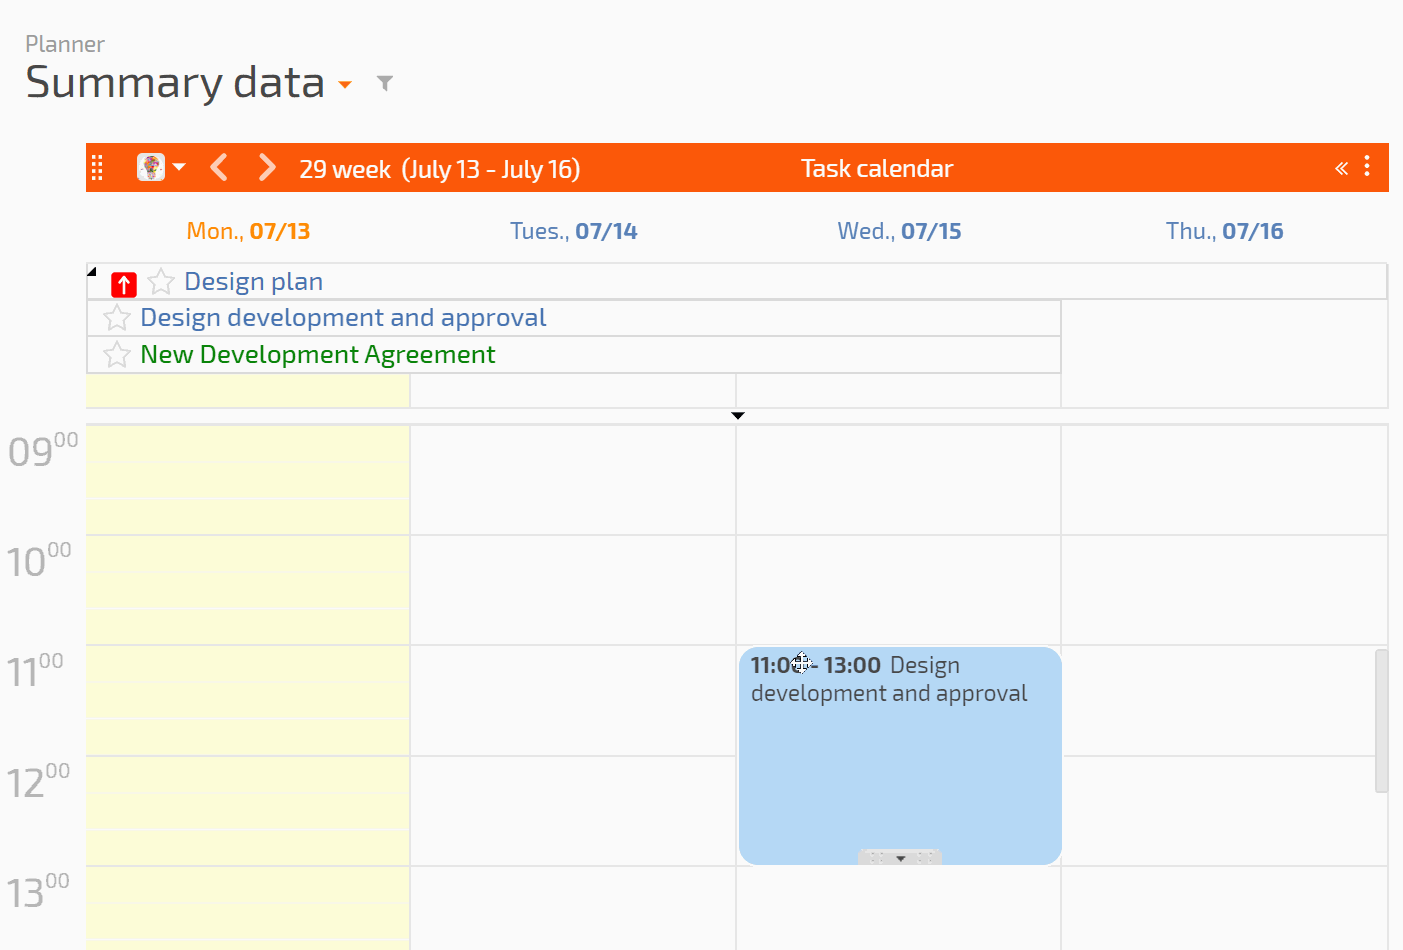
Task: Click the red high priority arrow icon
Action: click(124, 284)
